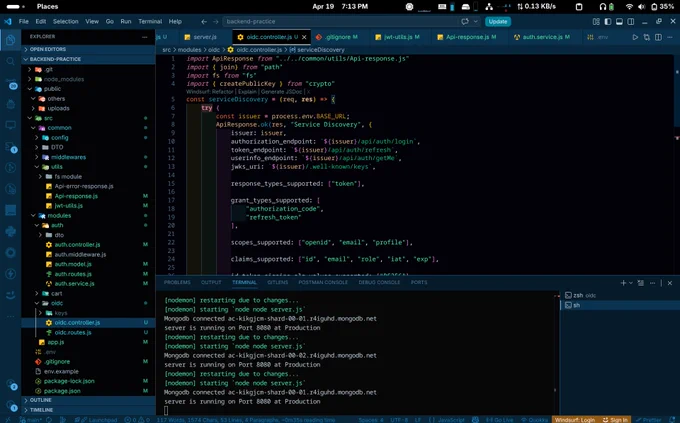
Task: Navigate forward with the arrow in title bar
Action: tap(216, 21)
